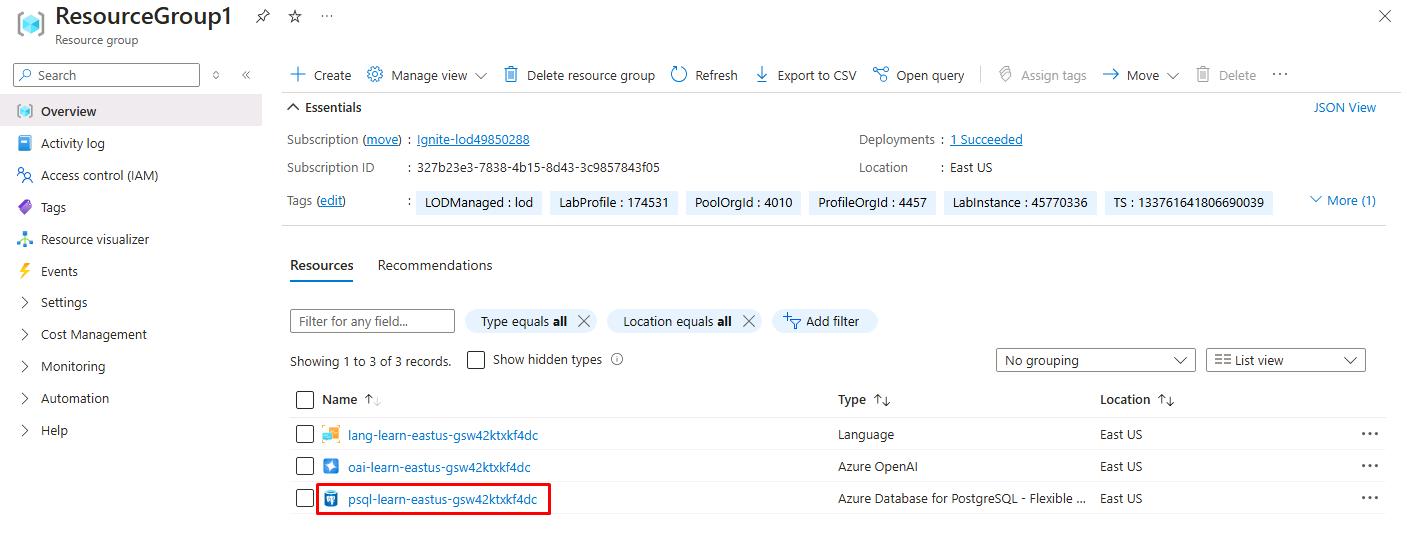Refresh the resource list

coord(704,75)
